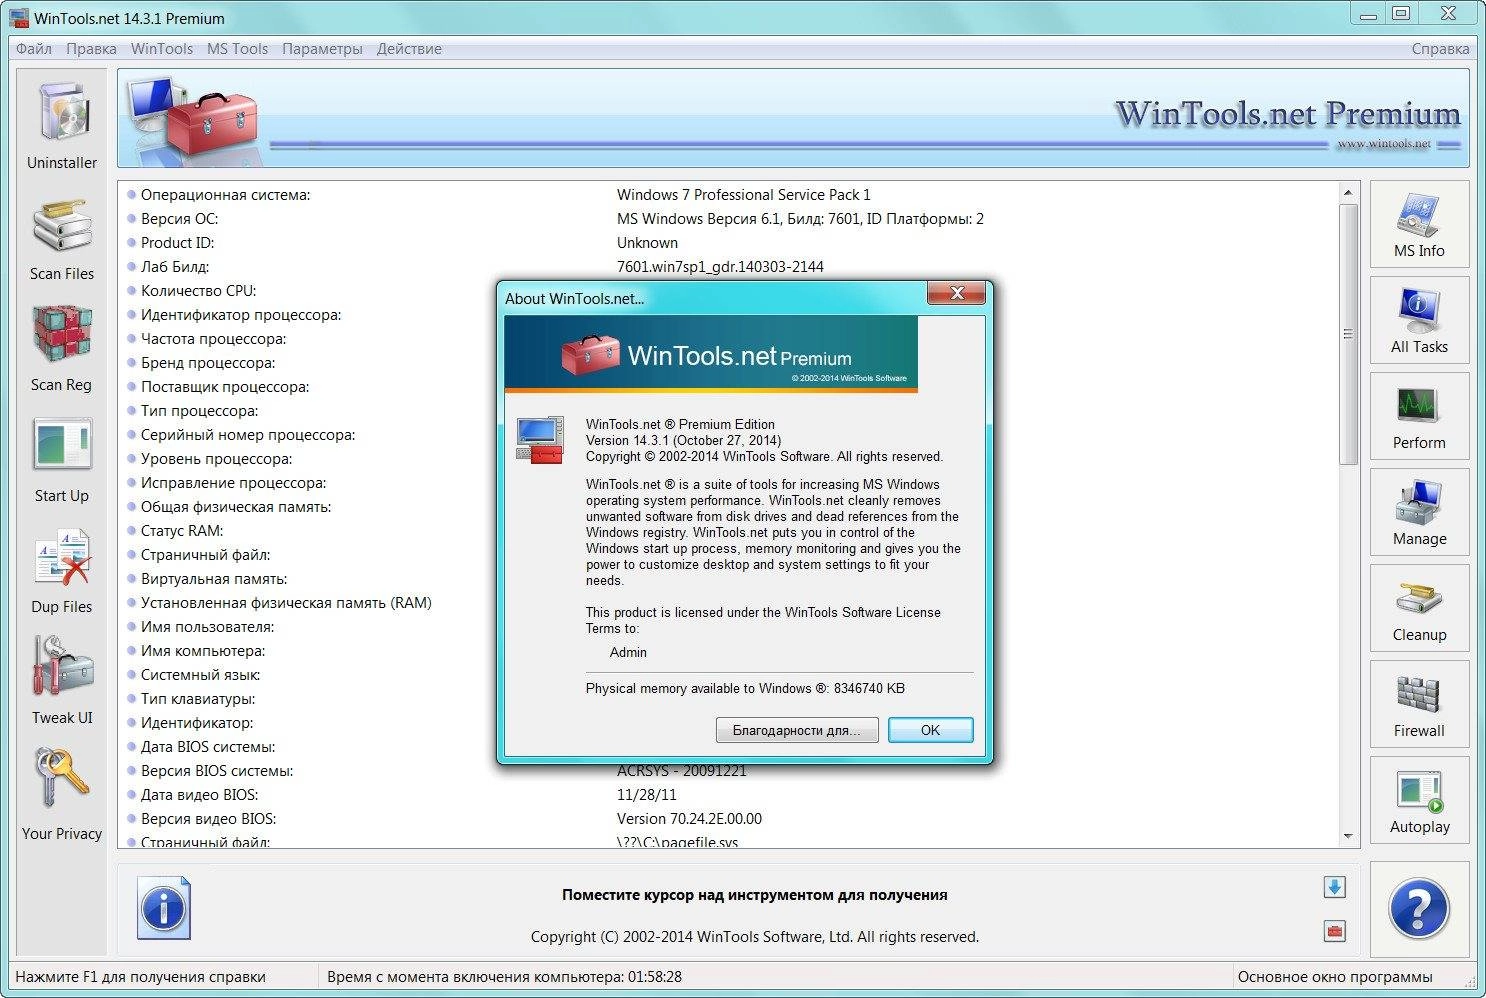The height and width of the screenshot is (998, 1486).
Task: Open the Tweak UI tool
Action: (x=62, y=682)
